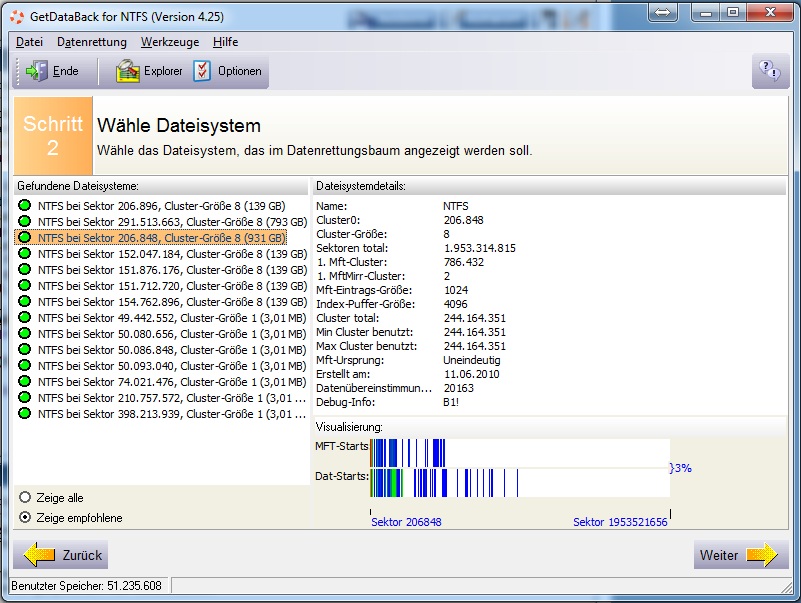Viewport: 801px width, 603px height.
Task: Click green status dot of 793 GB entry
Action: pyautogui.click(x=24, y=221)
